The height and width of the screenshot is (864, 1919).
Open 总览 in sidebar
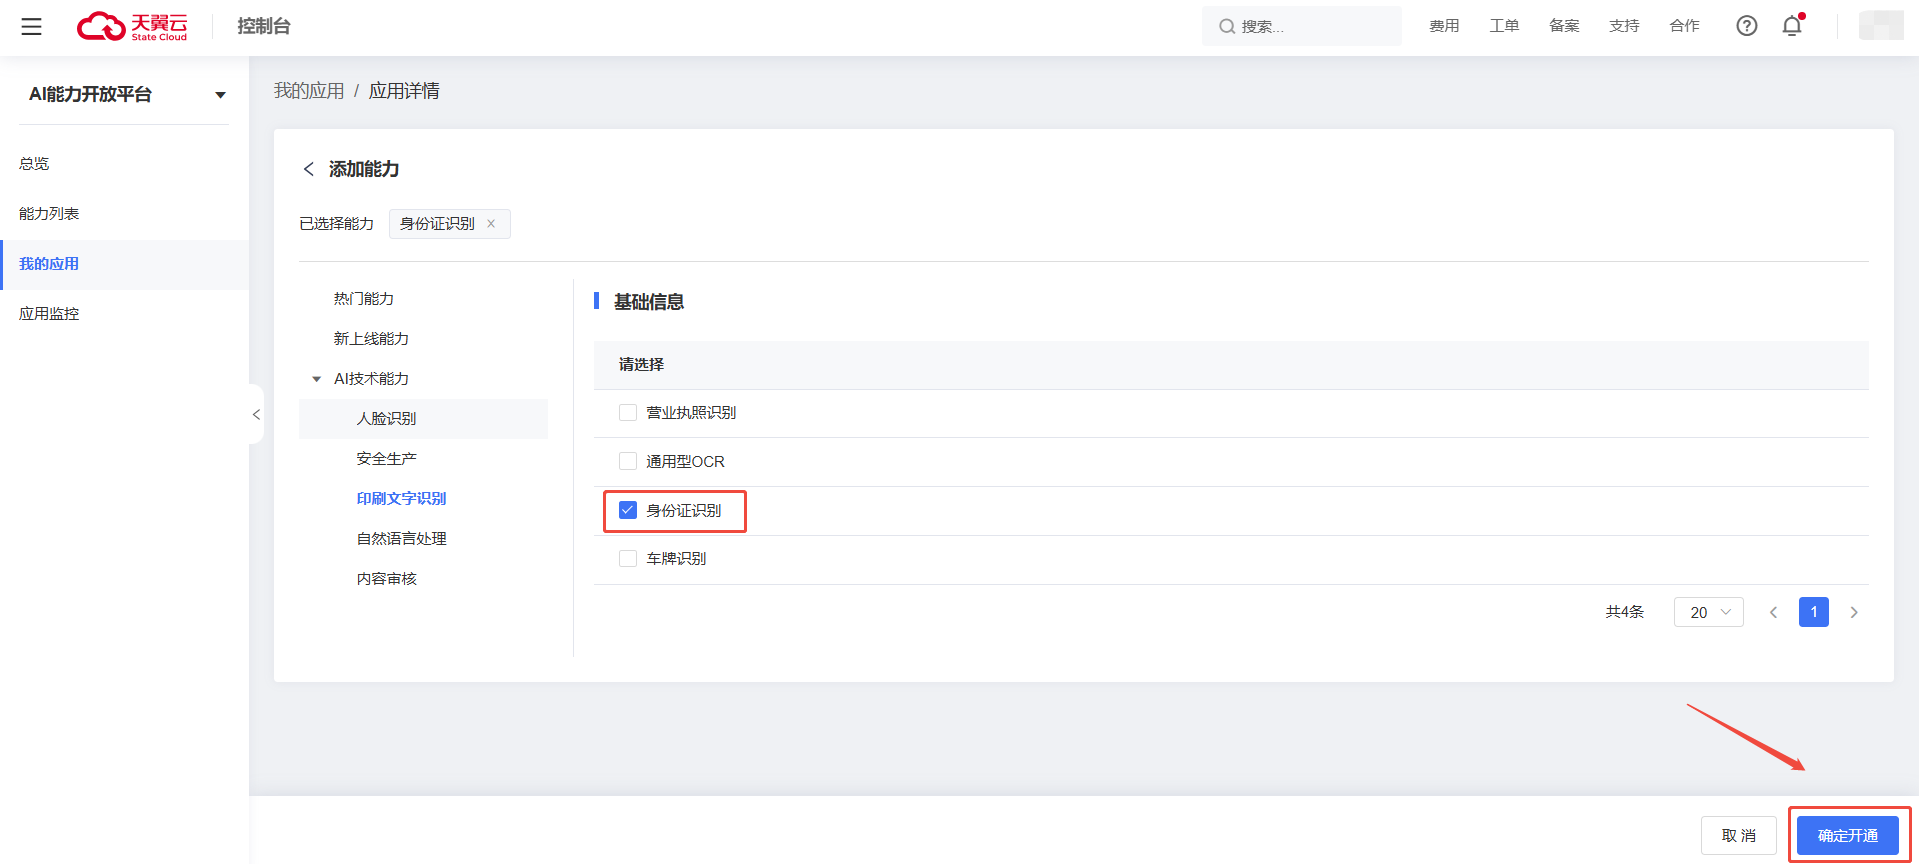(x=34, y=163)
